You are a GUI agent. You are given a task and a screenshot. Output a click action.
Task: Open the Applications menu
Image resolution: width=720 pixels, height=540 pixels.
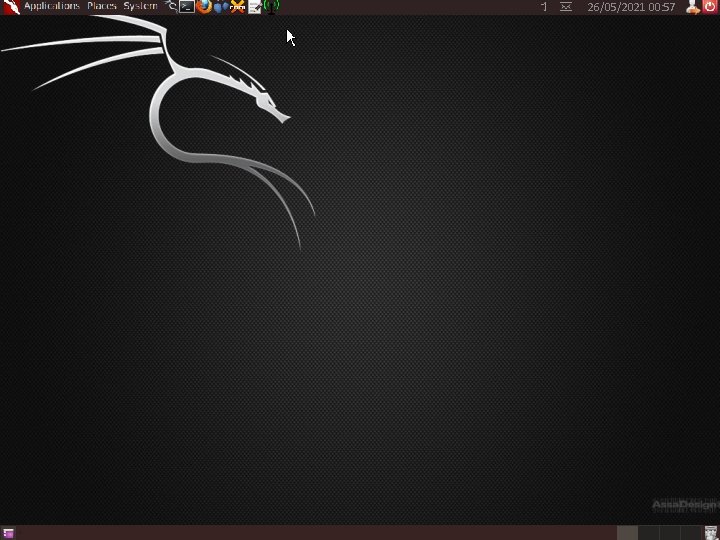(52, 6)
